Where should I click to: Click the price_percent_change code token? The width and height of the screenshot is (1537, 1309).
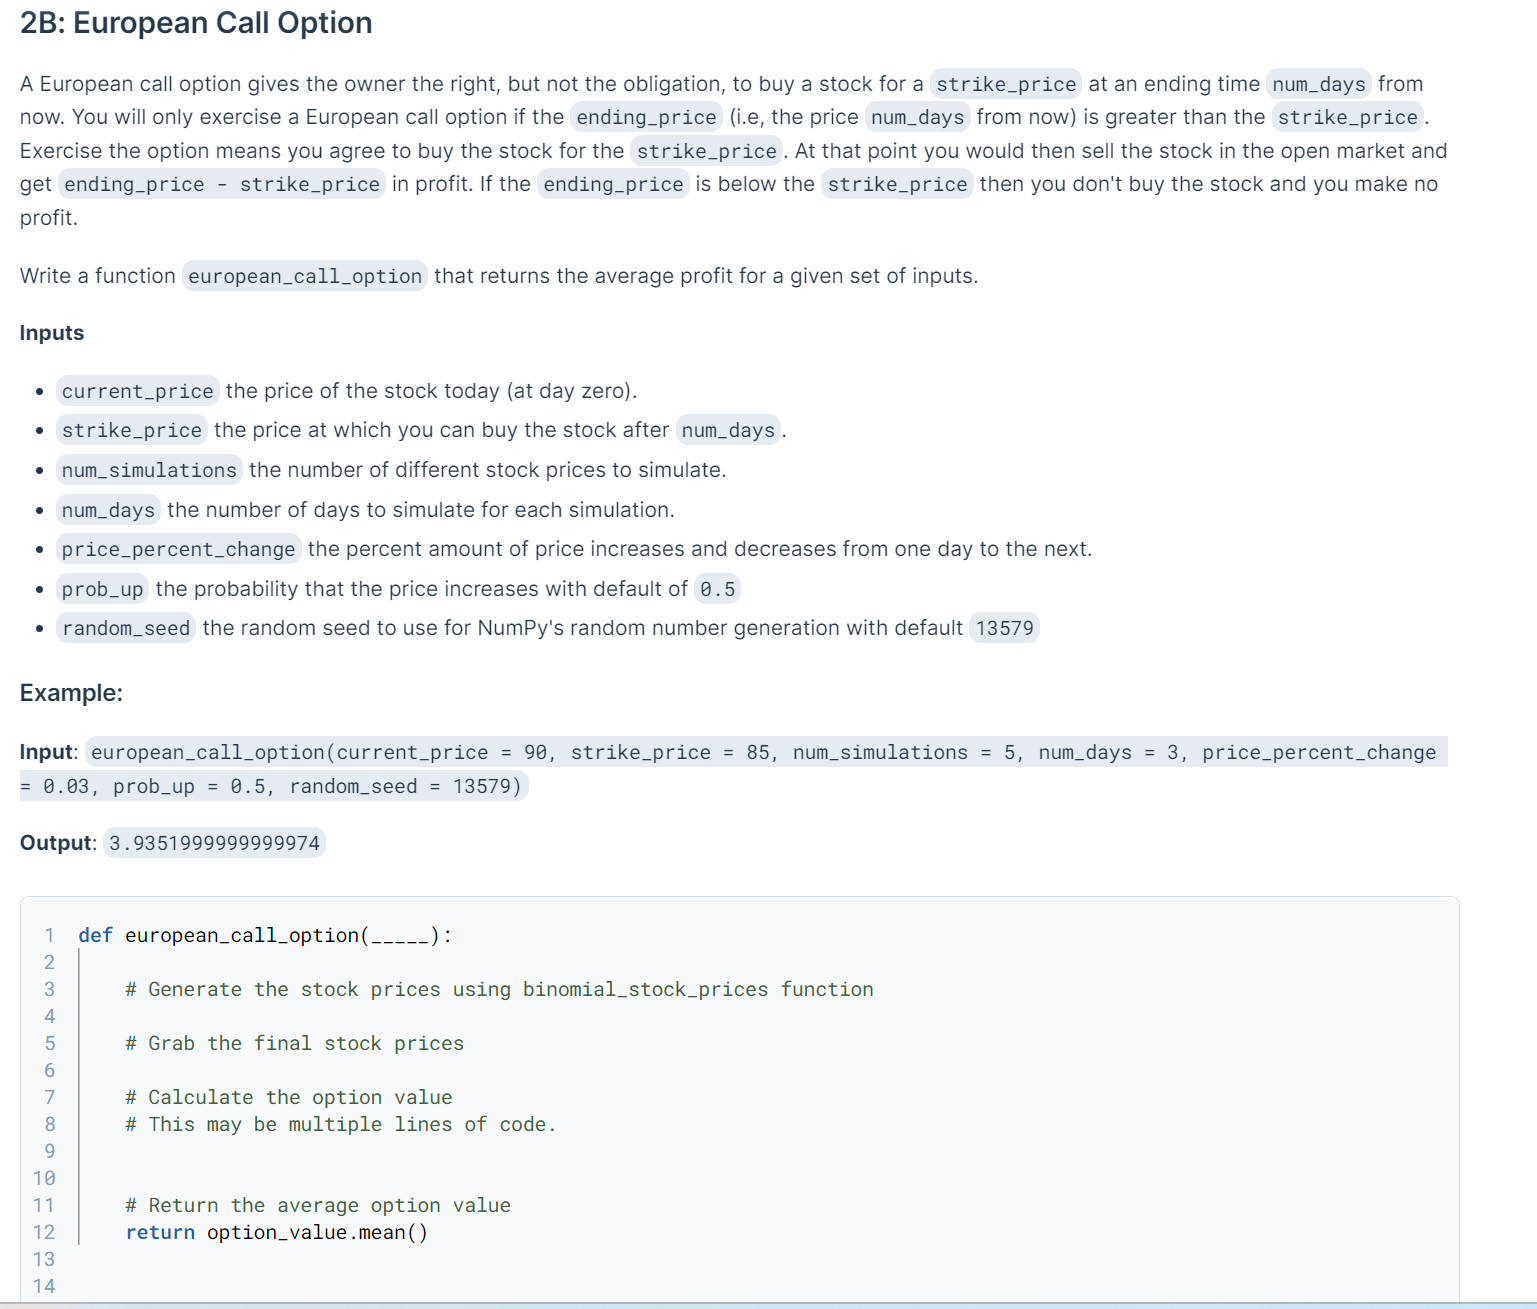tap(178, 549)
